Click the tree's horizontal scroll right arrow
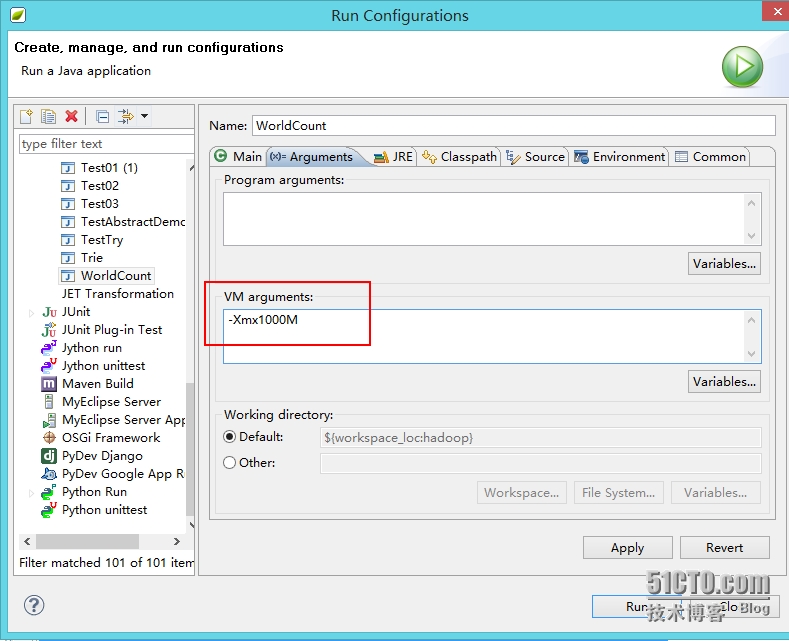 (177, 541)
